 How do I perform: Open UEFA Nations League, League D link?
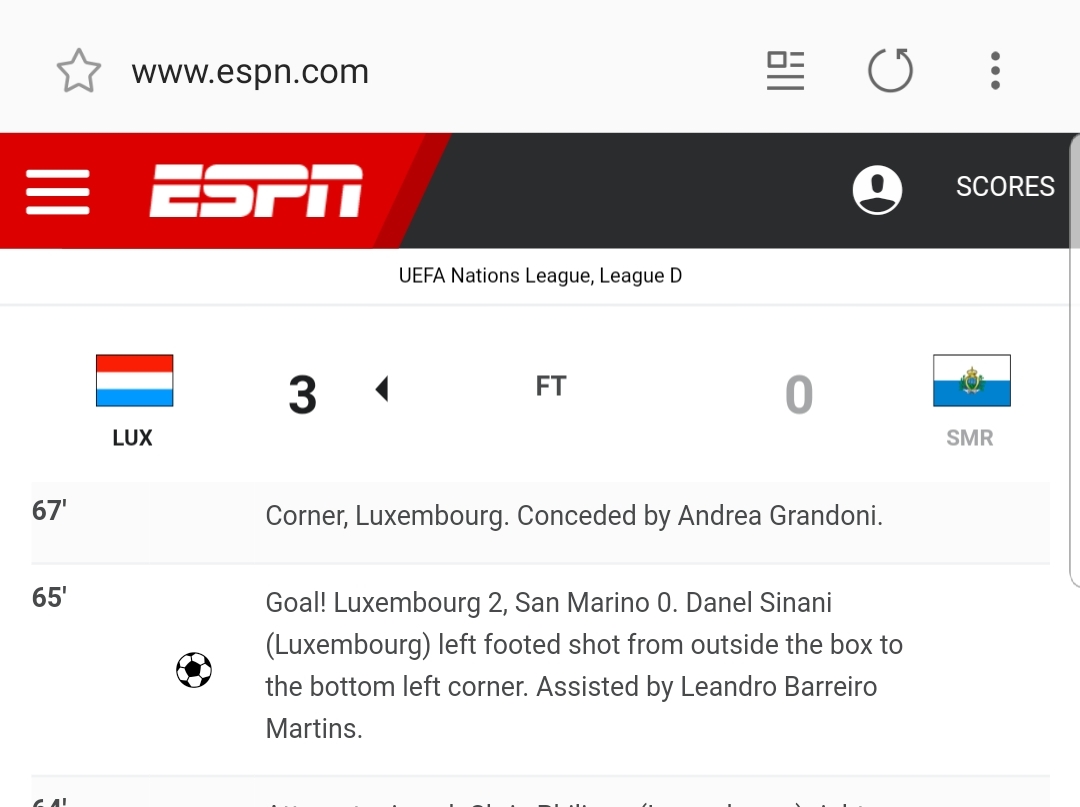[x=540, y=275]
